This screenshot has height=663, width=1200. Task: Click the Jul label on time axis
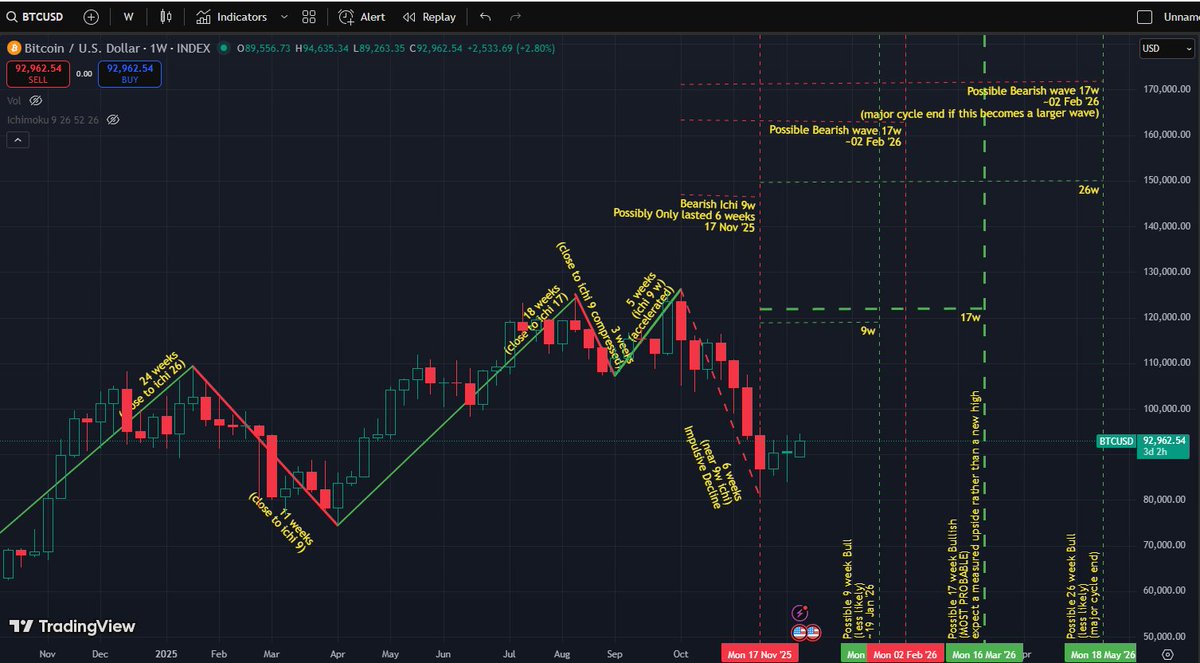point(509,653)
